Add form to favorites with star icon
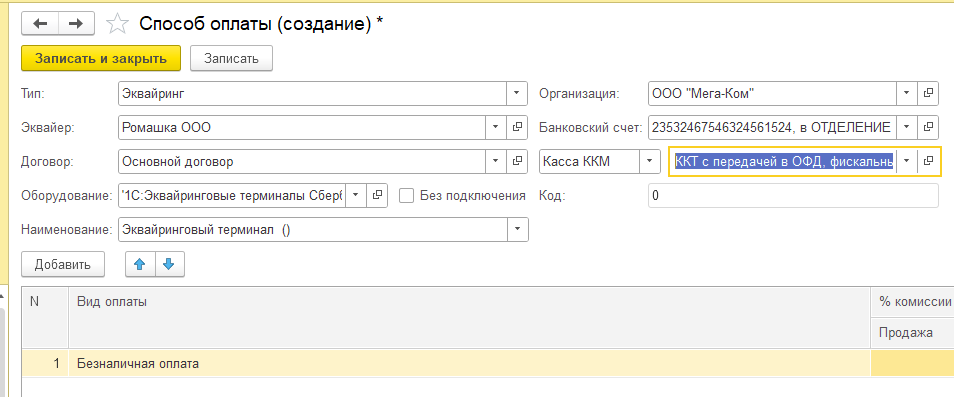The height and width of the screenshot is (397, 954). tap(117, 24)
